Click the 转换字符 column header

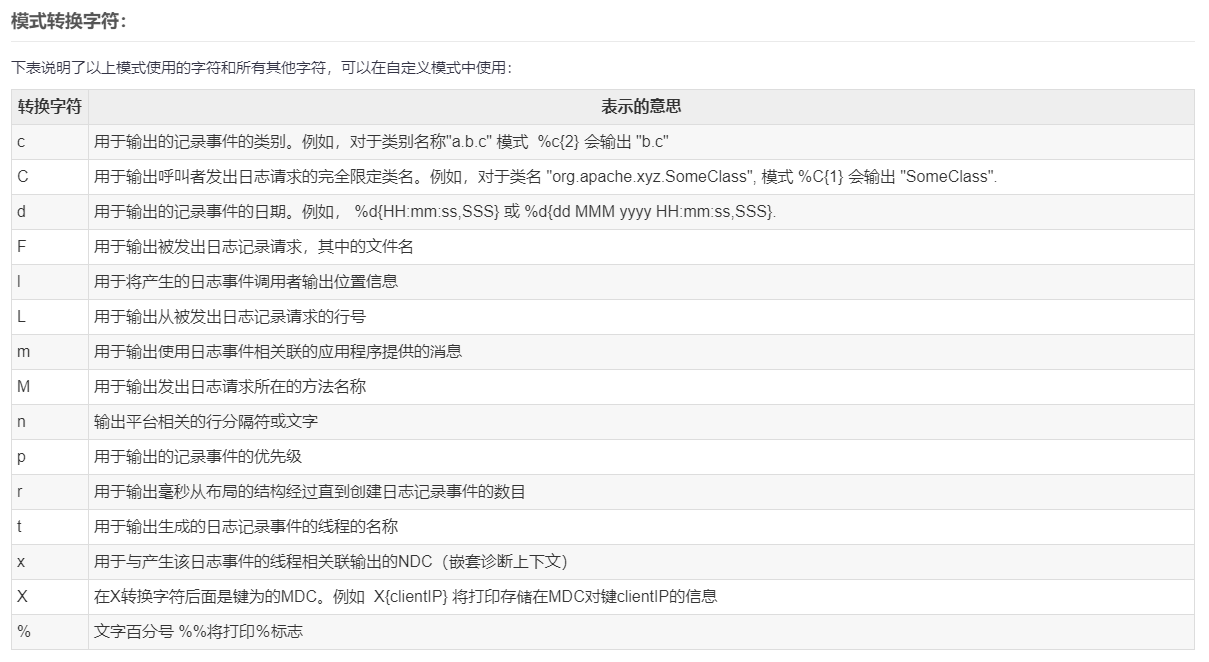[x=50, y=107]
